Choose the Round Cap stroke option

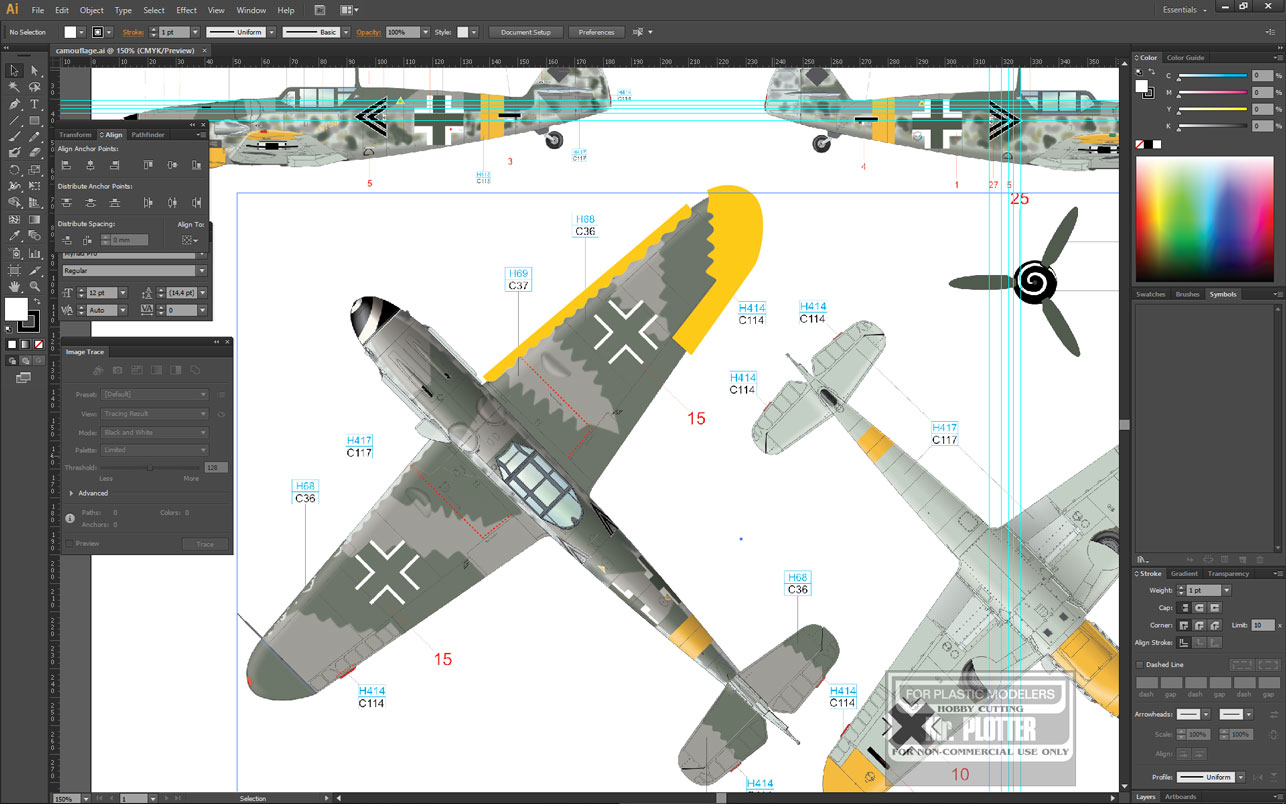[x=1199, y=608]
